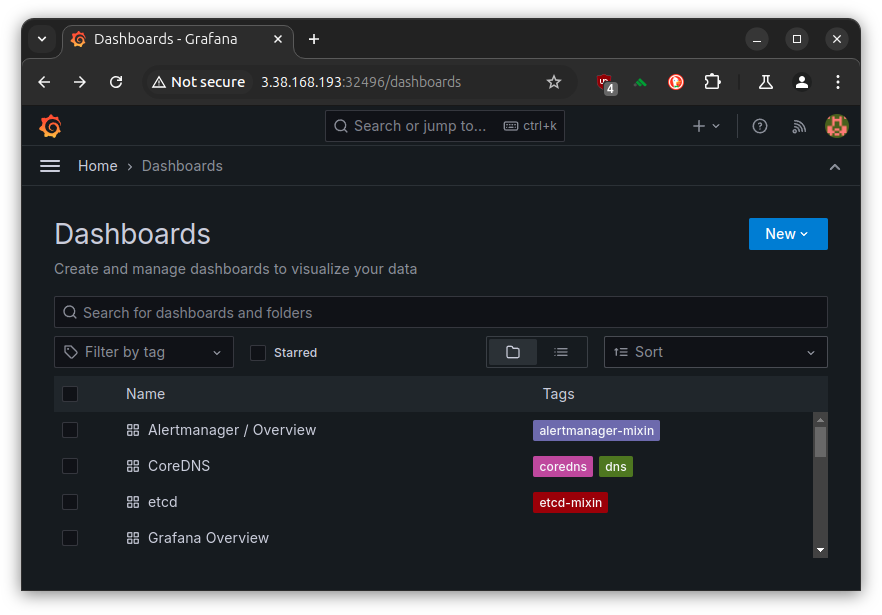Open the hamburger navigation menu
This screenshot has width=882, height=615.
(50, 166)
